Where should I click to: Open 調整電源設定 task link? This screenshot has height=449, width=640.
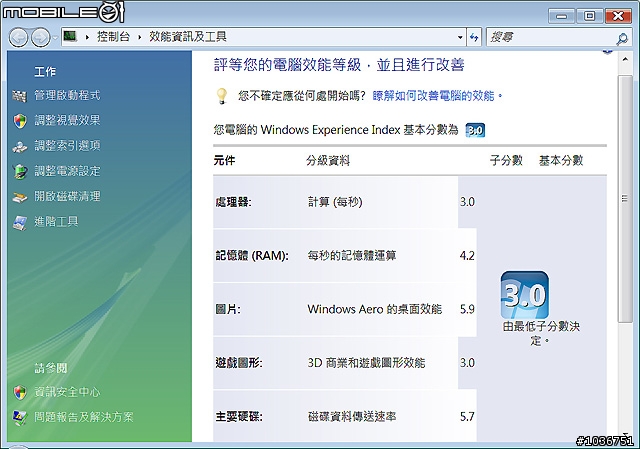[x=67, y=171]
